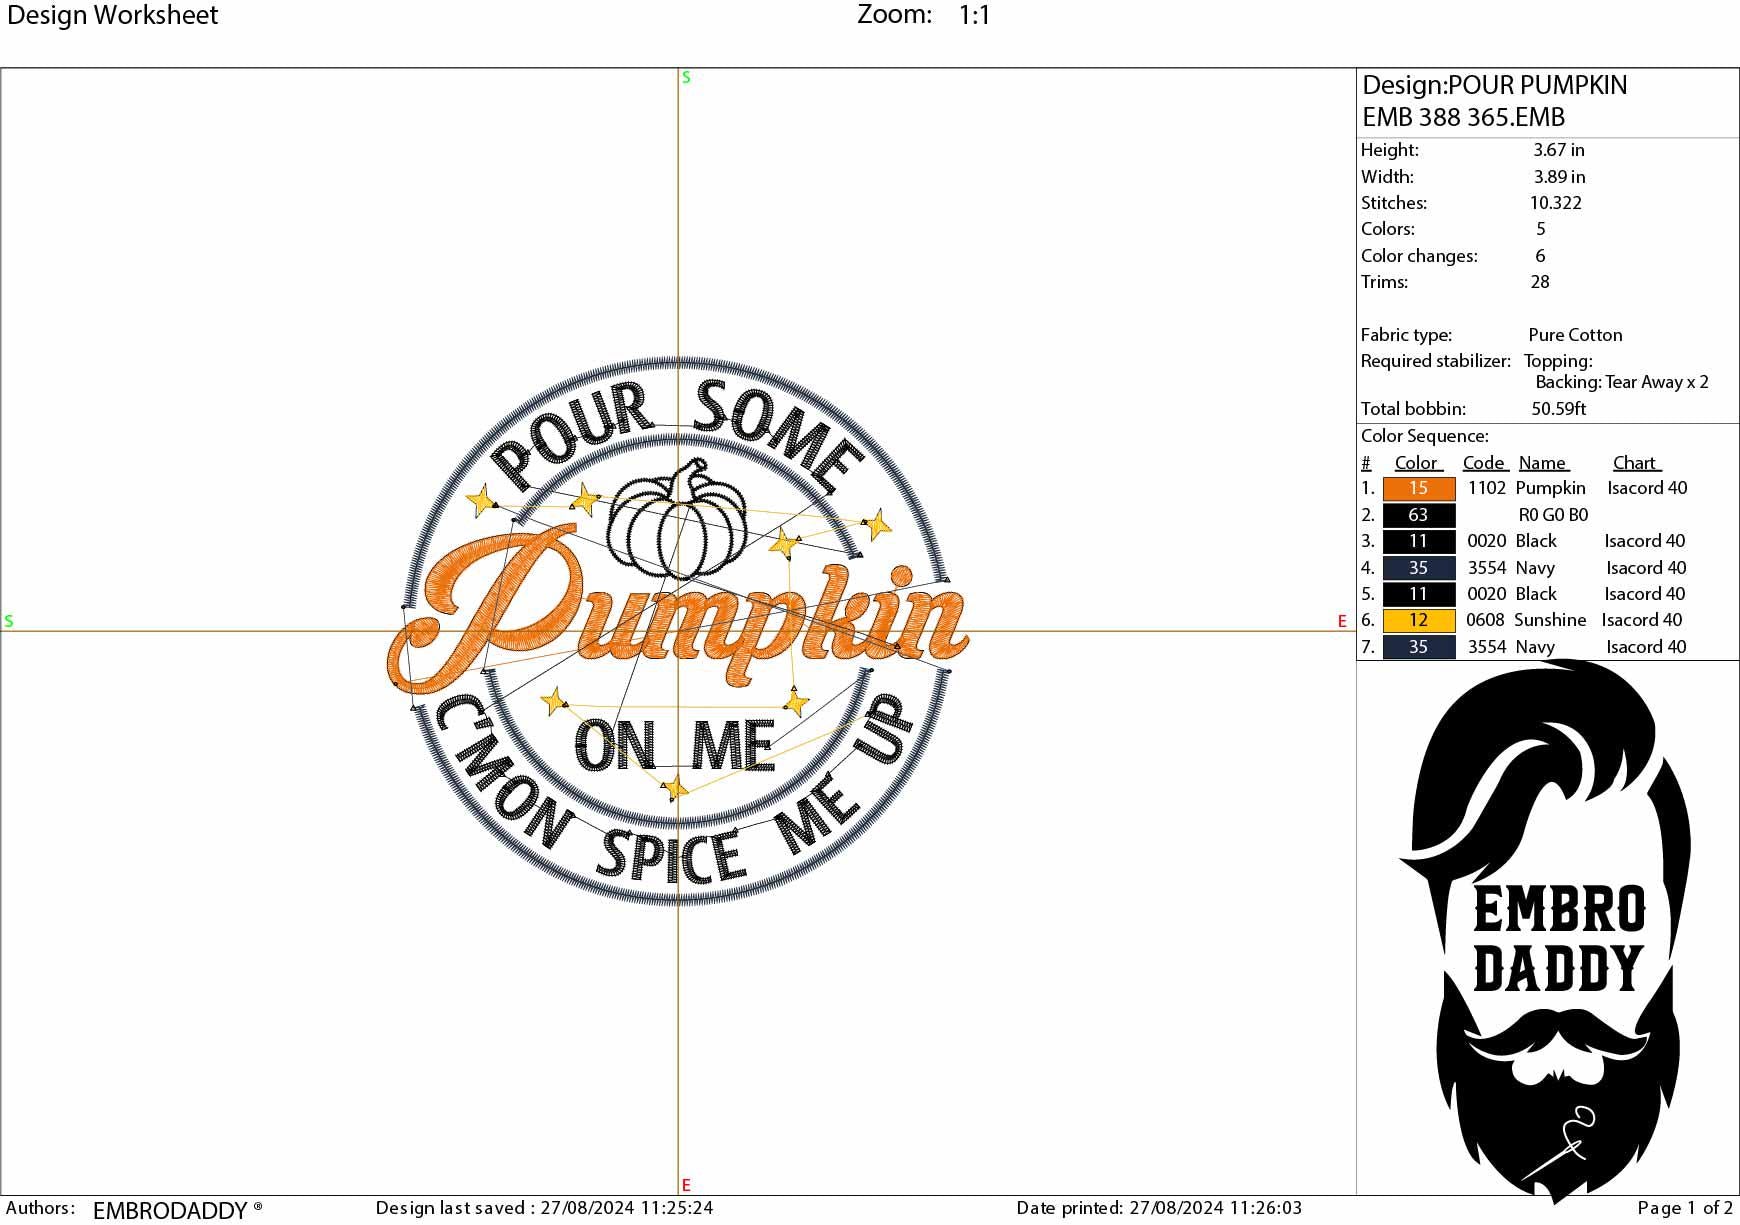Click the Fabric type 'Pure Cotton'
Screen dimensions: 1740x1225
click(x=1575, y=335)
